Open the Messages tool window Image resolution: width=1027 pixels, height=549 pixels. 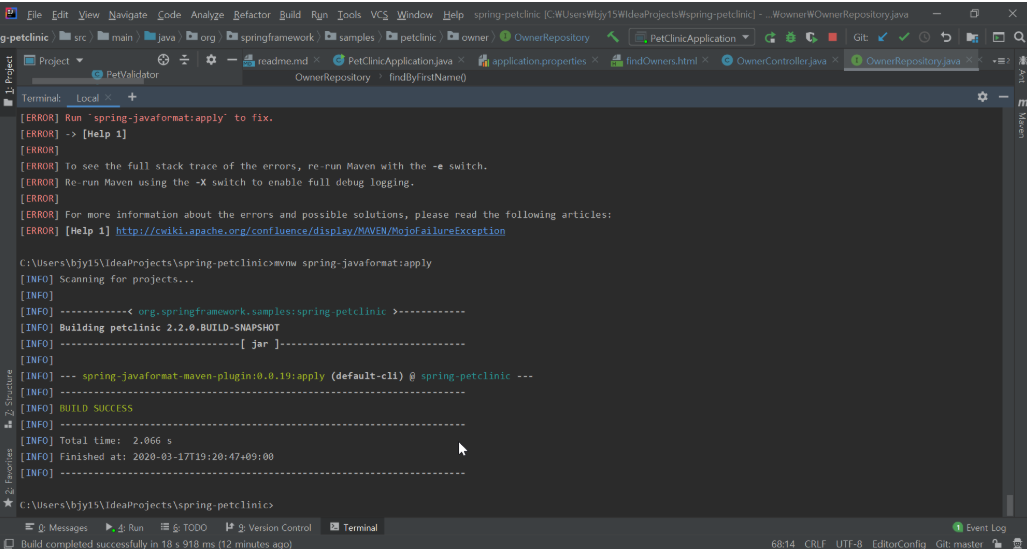click(x=56, y=527)
